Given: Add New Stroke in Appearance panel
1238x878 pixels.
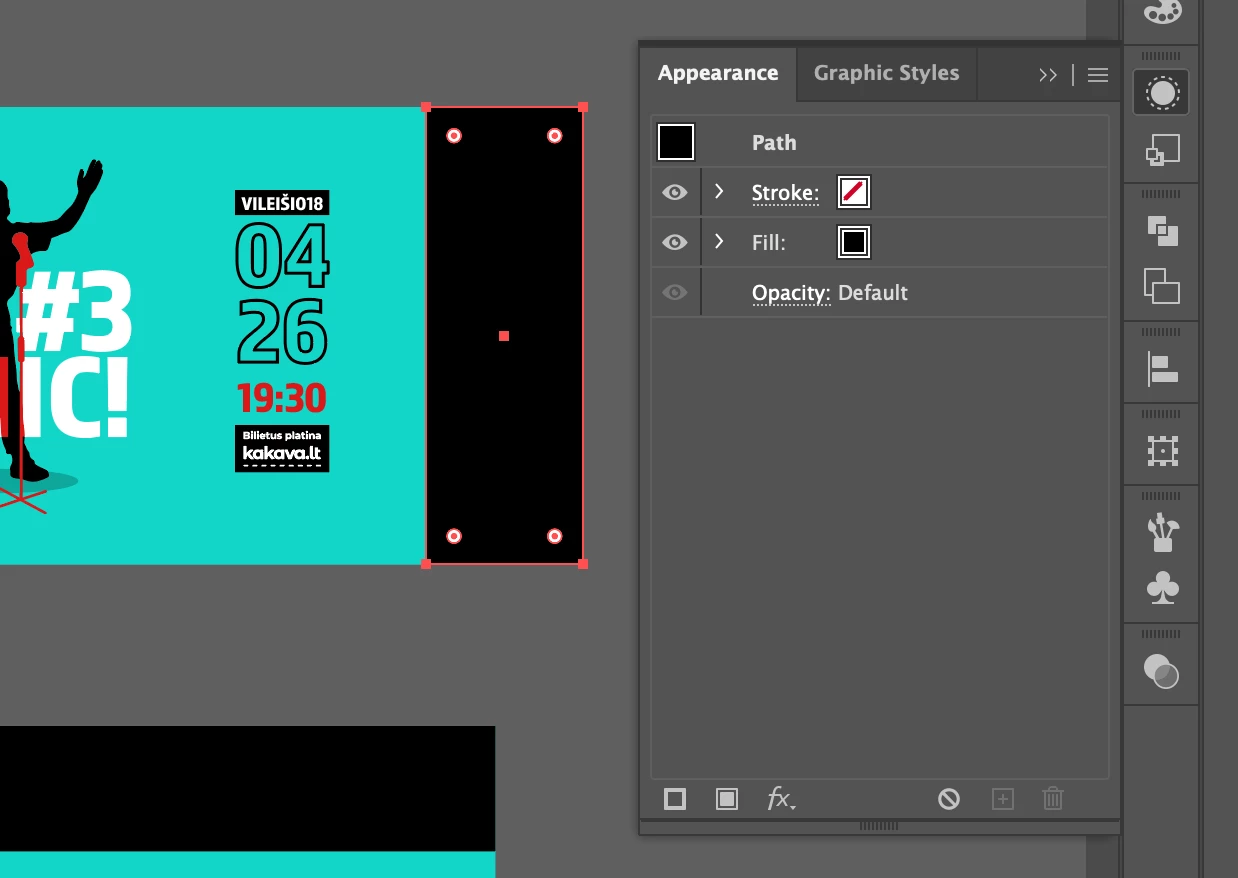Looking at the screenshot, I should pos(675,799).
